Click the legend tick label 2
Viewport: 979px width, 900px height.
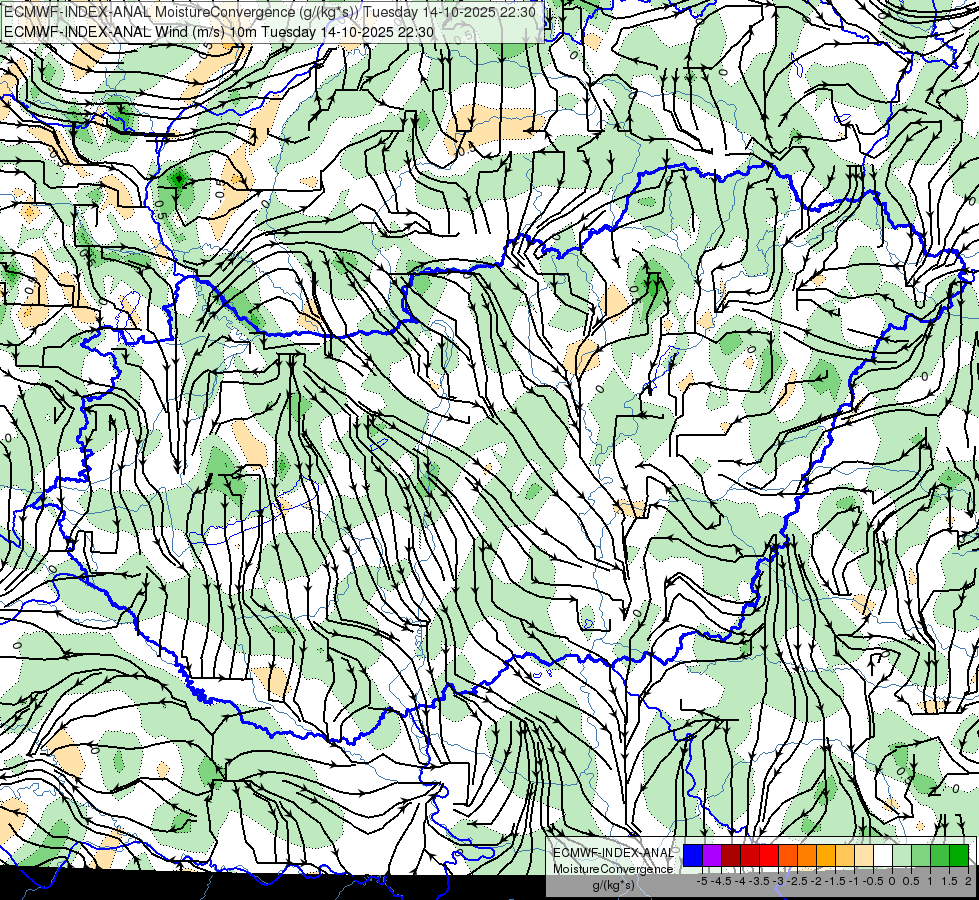pyautogui.click(x=968, y=881)
